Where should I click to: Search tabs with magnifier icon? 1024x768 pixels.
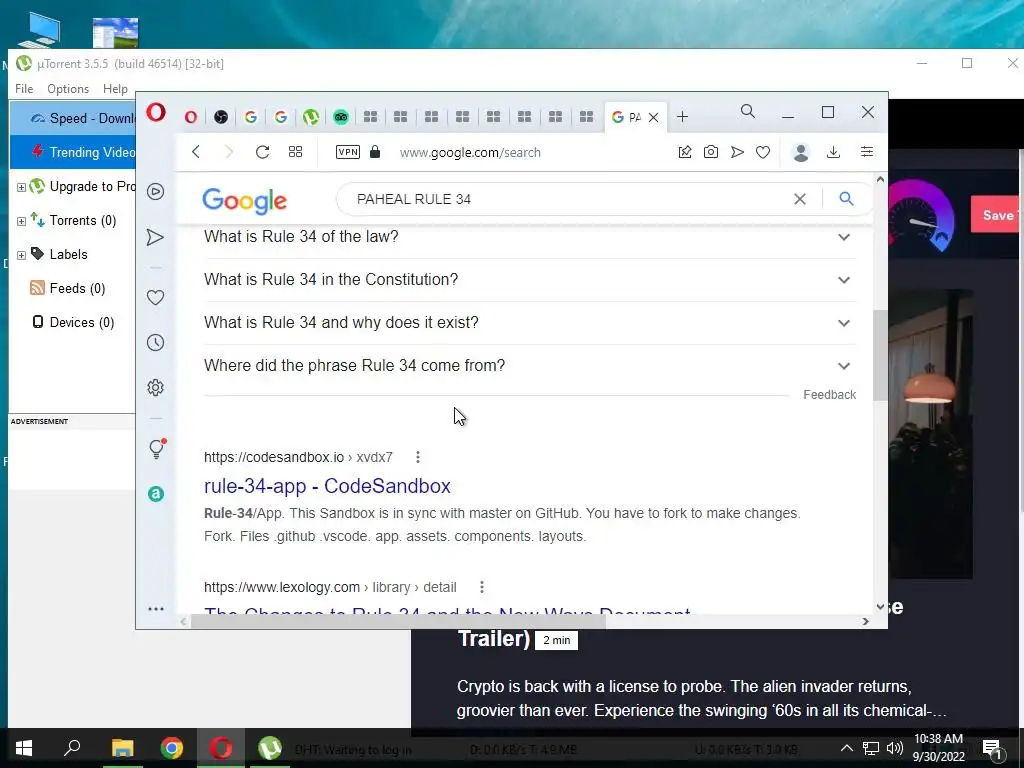pyautogui.click(x=748, y=112)
